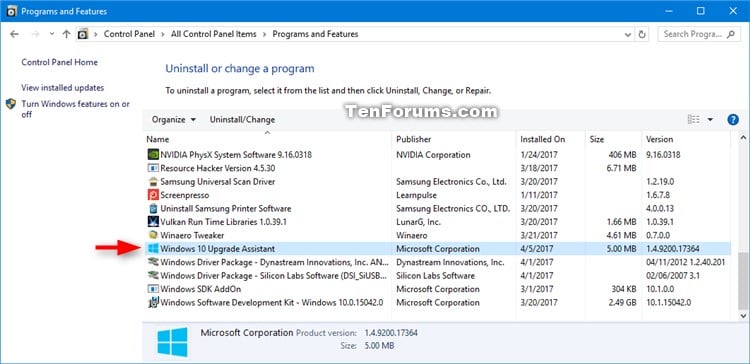Select NVIDIA PhysX System Software 9.16.0318
750x364 pixels.
pyautogui.click(x=236, y=154)
